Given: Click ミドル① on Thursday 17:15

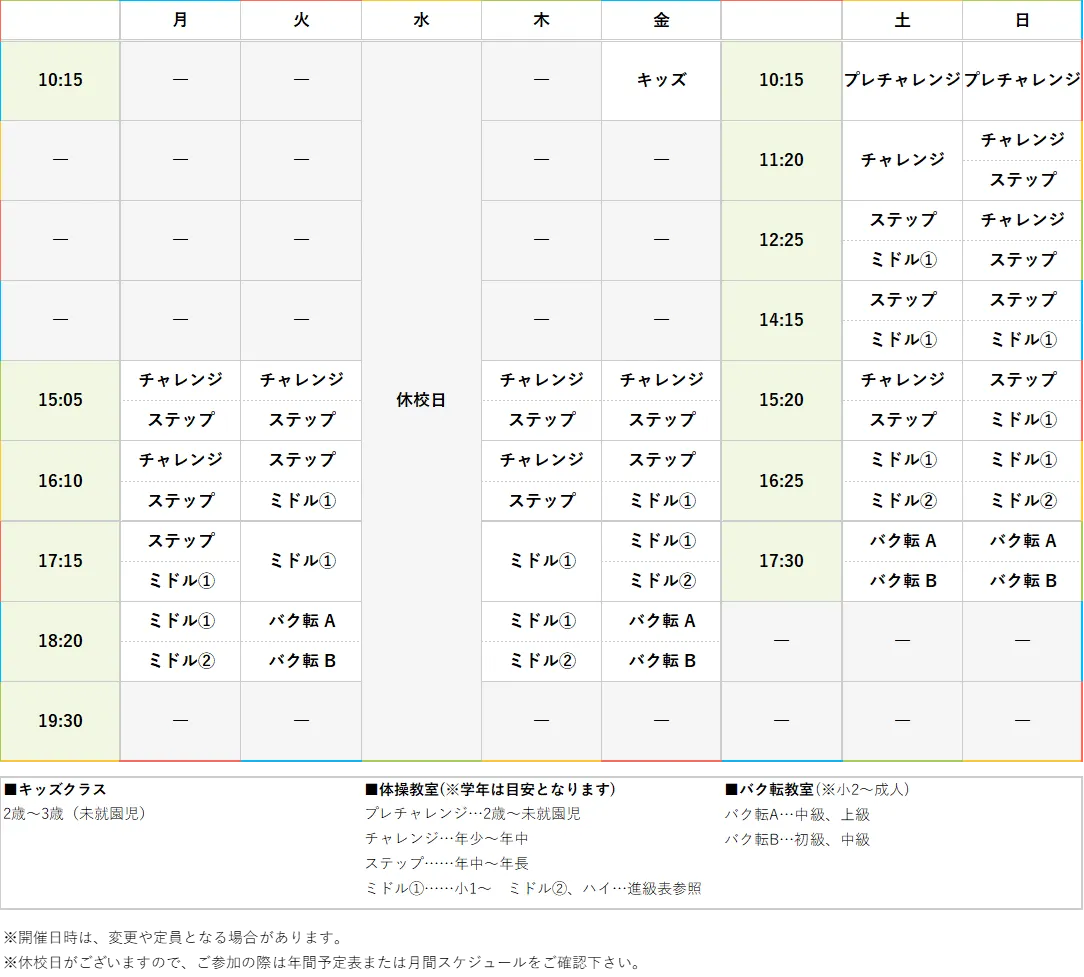Looking at the screenshot, I should click(x=540, y=561).
